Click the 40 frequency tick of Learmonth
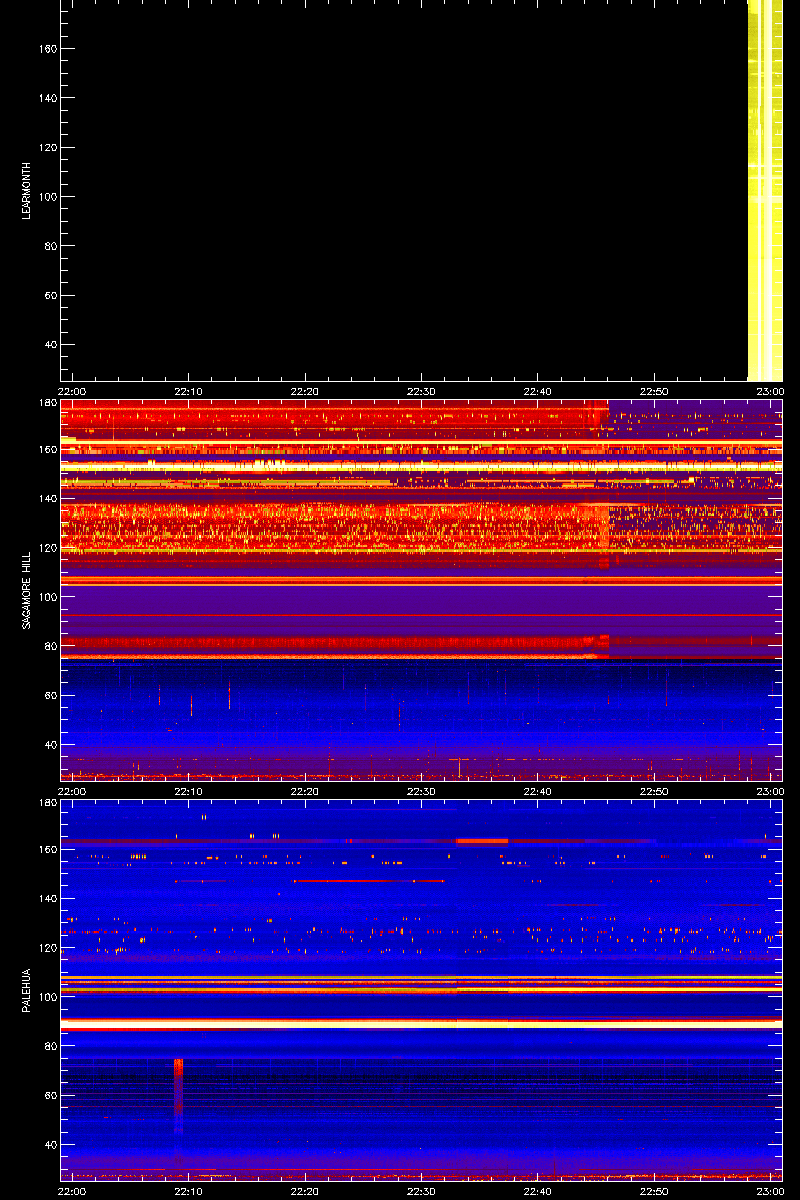Screen dimensions: 800x1200 tap(51, 345)
